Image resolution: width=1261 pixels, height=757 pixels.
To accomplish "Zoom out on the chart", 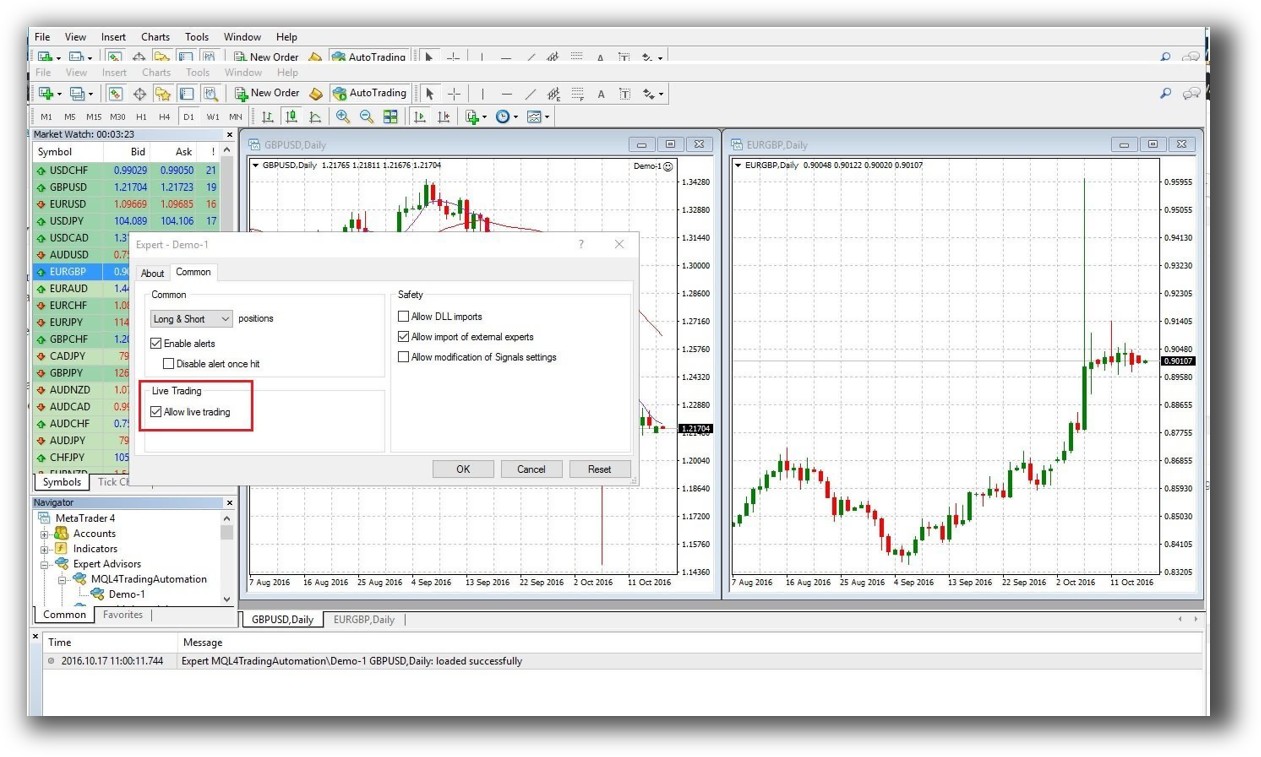I will 366,117.
